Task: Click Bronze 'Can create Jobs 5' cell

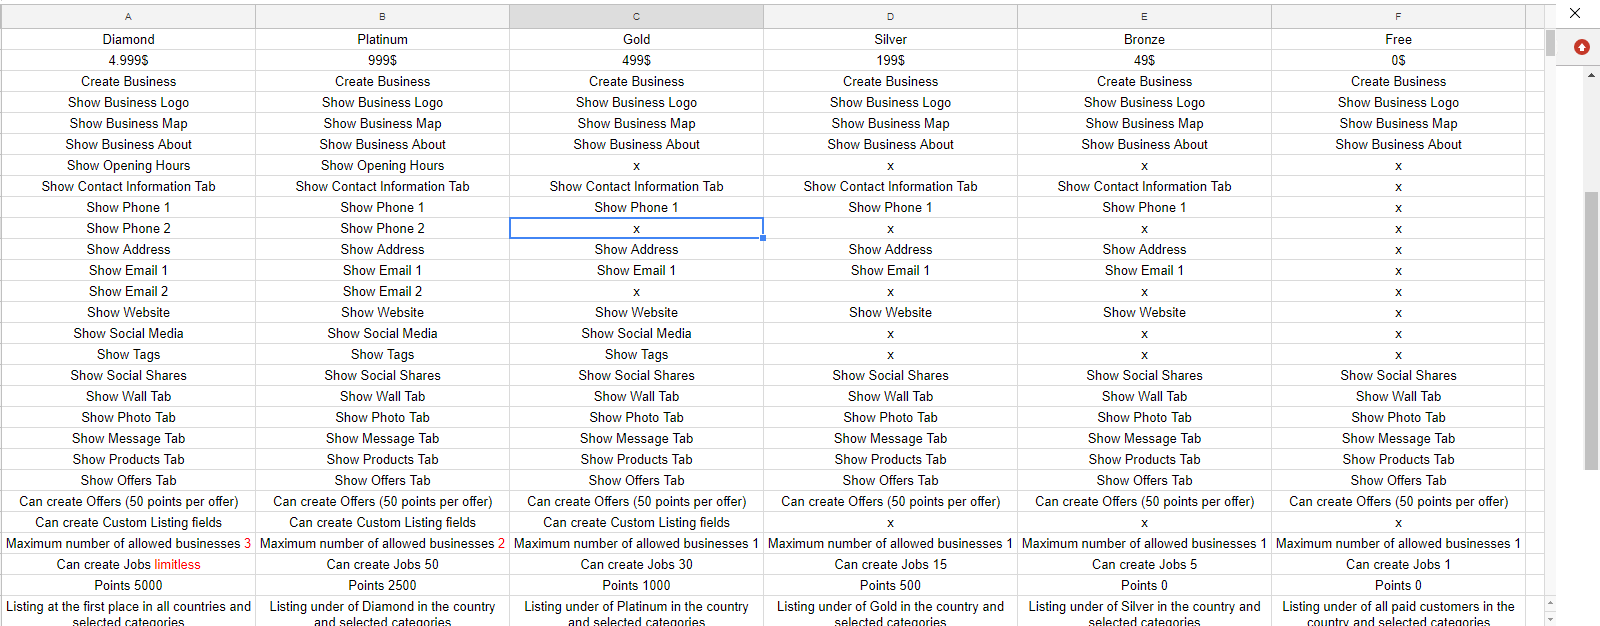Action: point(1144,564)
